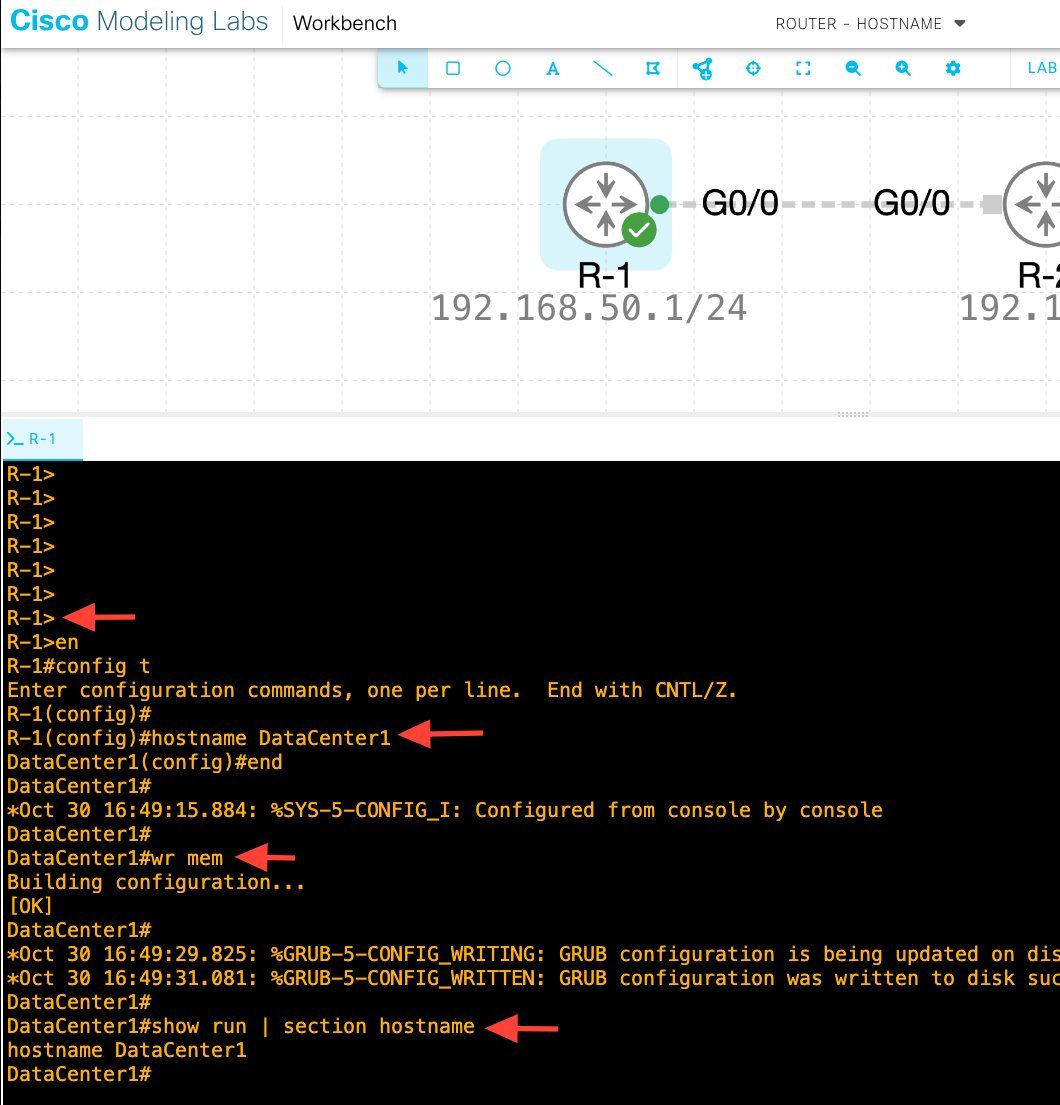Image resolution: width=1060 pixels, height=1105 pixels.
Task: Select the text annotation tool
Action: click(x=553, y=68)
